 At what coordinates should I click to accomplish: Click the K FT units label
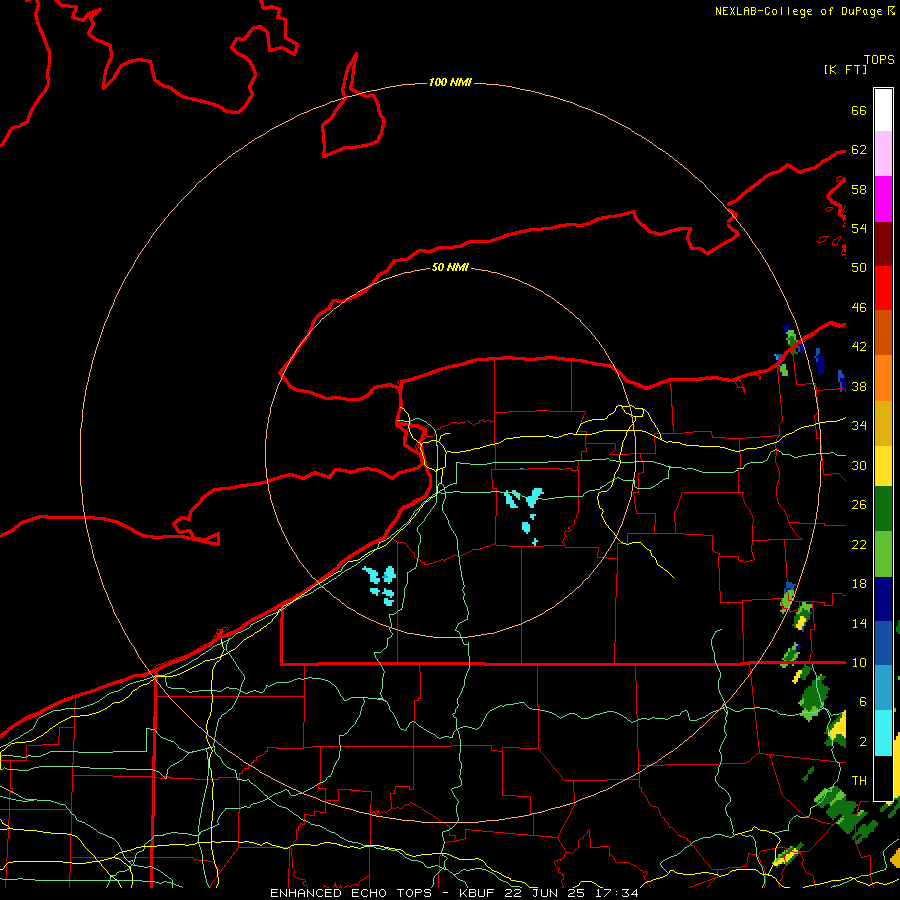coord(845,69)
